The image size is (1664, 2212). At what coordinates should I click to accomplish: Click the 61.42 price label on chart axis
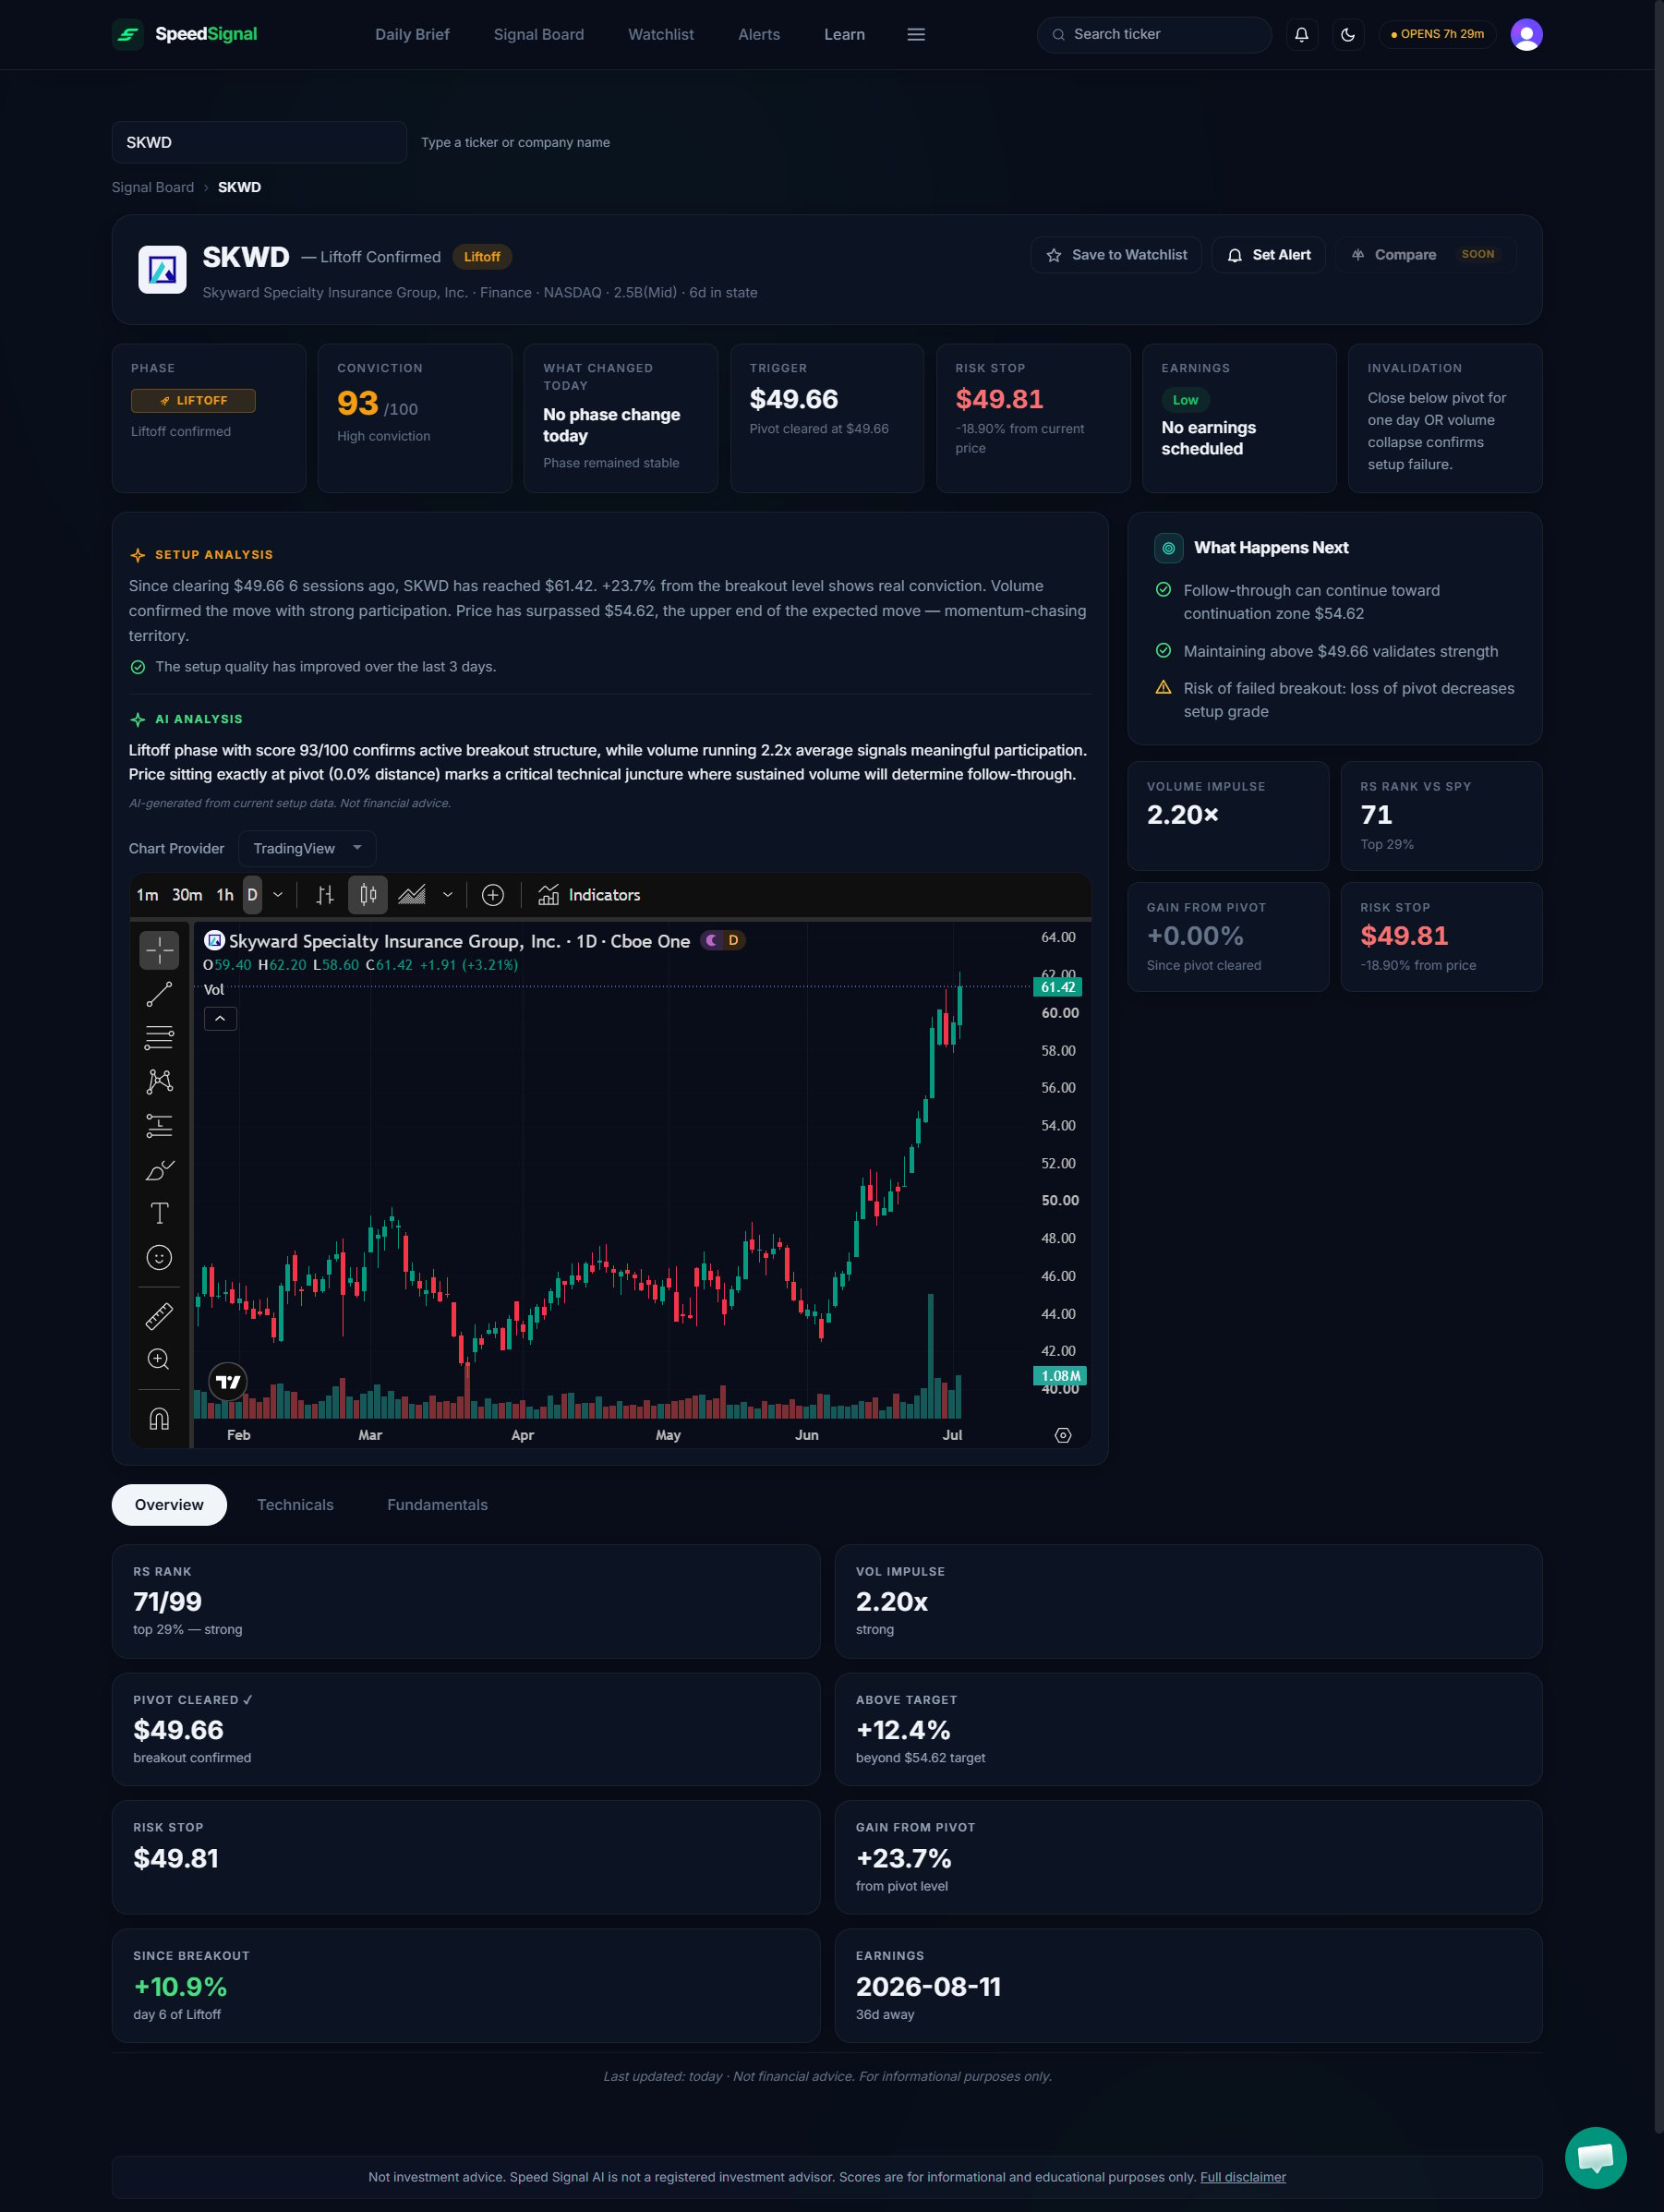click(1057, 988)
